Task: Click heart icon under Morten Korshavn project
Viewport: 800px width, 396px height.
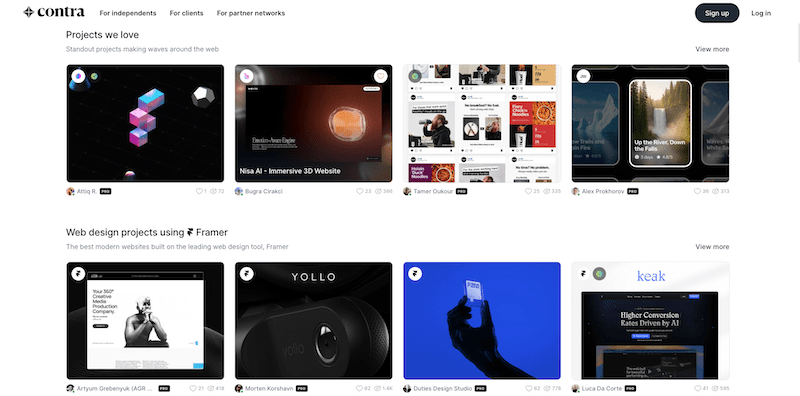Action: tap(360, 389)
